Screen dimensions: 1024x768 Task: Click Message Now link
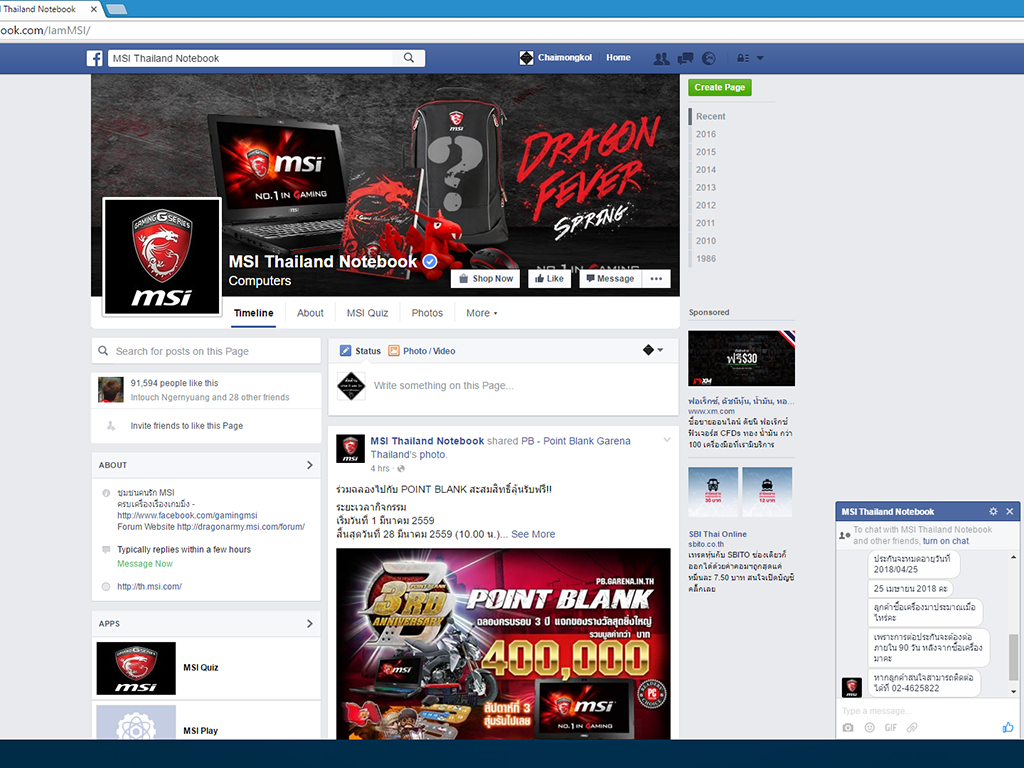pos(145,564)
